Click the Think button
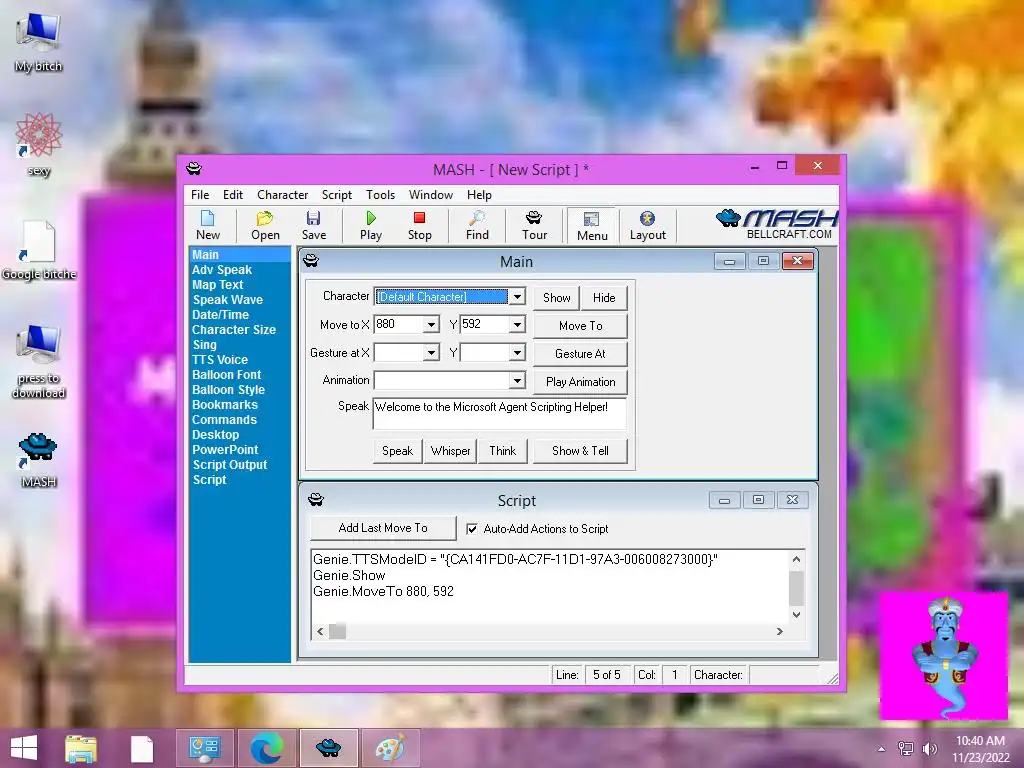Image resolution: width=1024 pixels, height=768 pixels. point(502,451)
